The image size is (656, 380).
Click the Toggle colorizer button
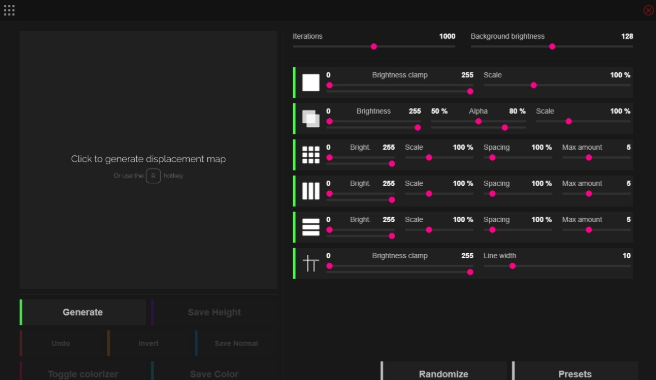(x=82, y=371)
